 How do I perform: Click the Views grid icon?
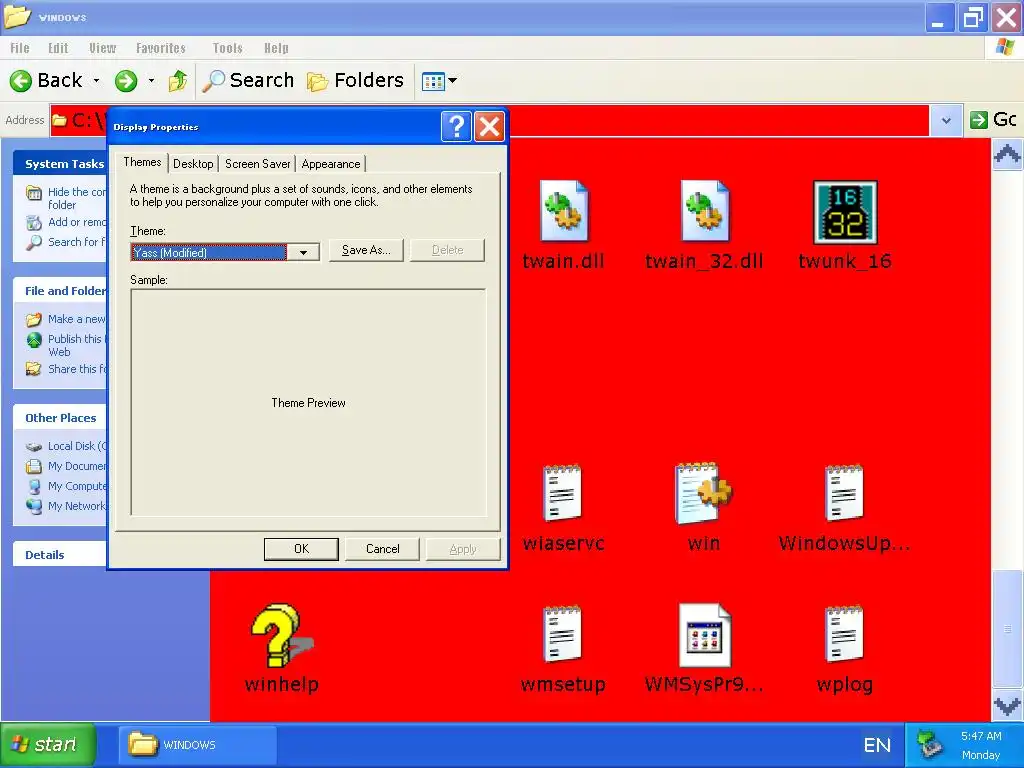(x=433, y=82)
